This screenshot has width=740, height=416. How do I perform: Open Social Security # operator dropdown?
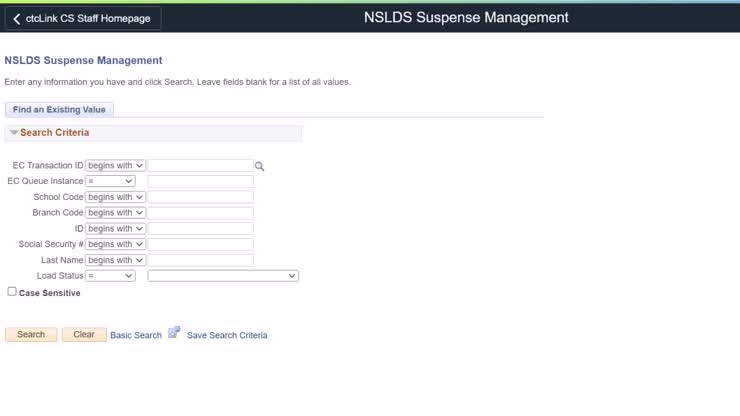(115, 244)
